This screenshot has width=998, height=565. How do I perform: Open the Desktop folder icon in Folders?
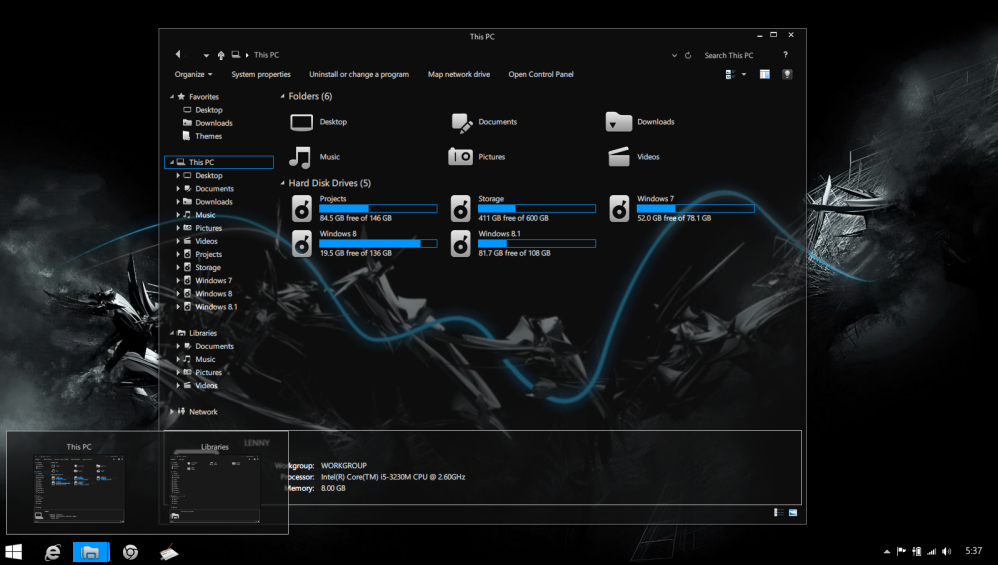302,122
